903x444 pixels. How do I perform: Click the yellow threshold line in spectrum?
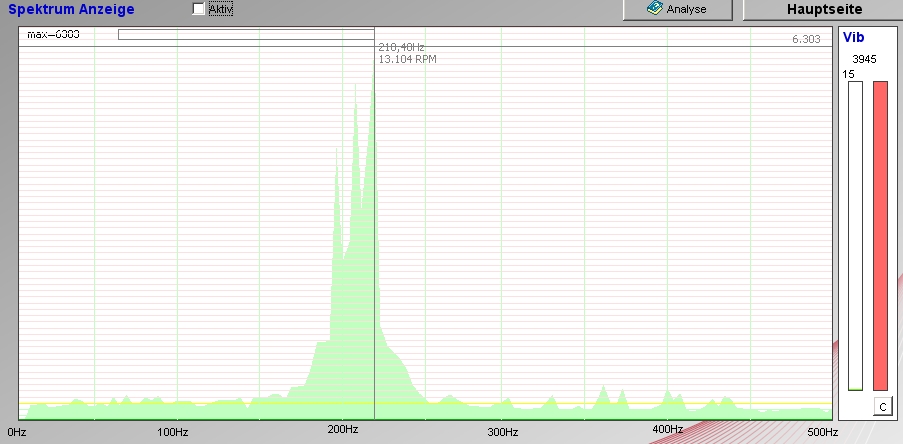click(426, 403)
